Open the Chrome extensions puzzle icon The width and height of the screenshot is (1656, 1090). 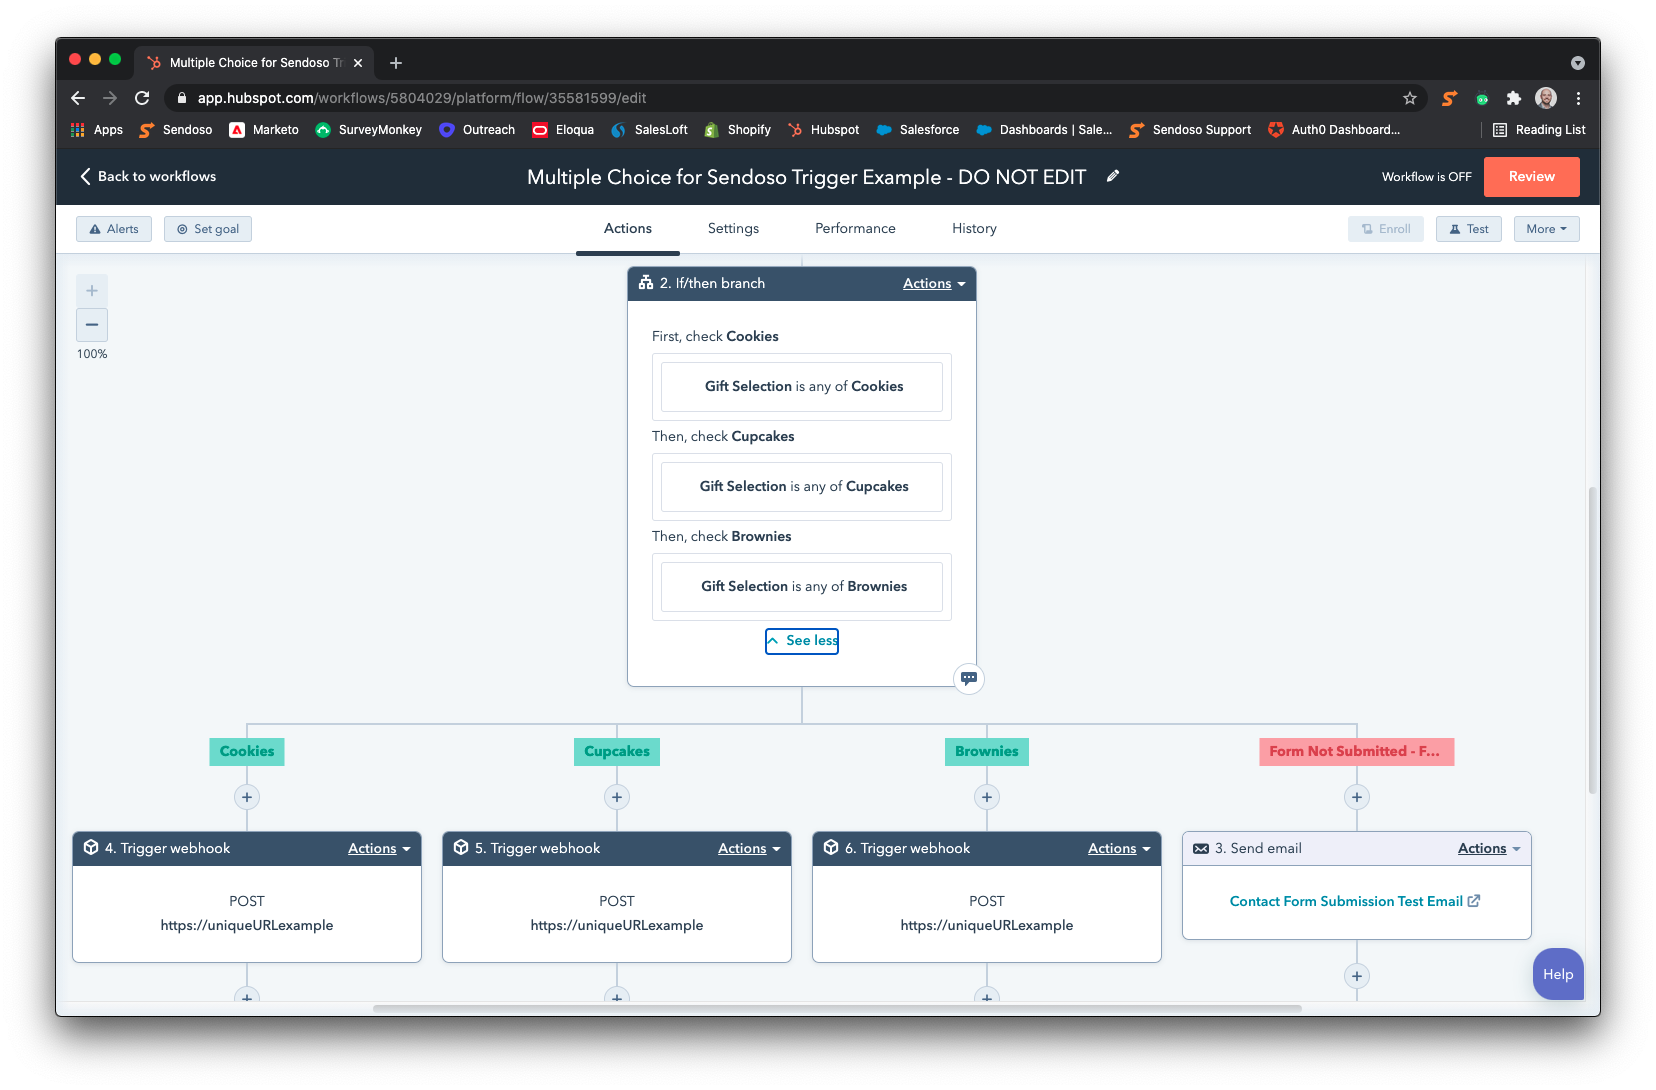coord(1514,98)
